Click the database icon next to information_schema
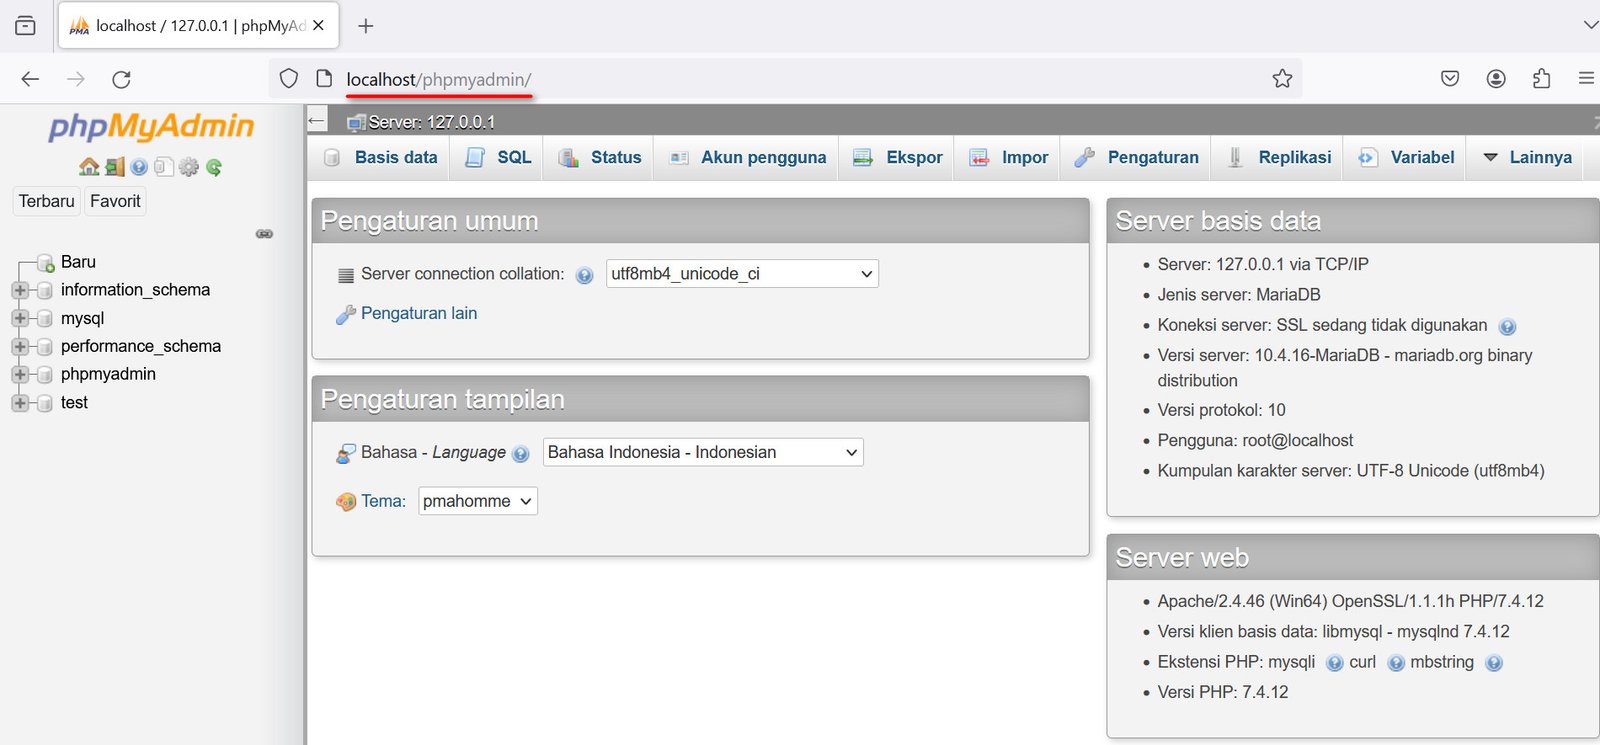This screenshot has width=1600, height=745. pyautogui.click(x=44, y=291)
